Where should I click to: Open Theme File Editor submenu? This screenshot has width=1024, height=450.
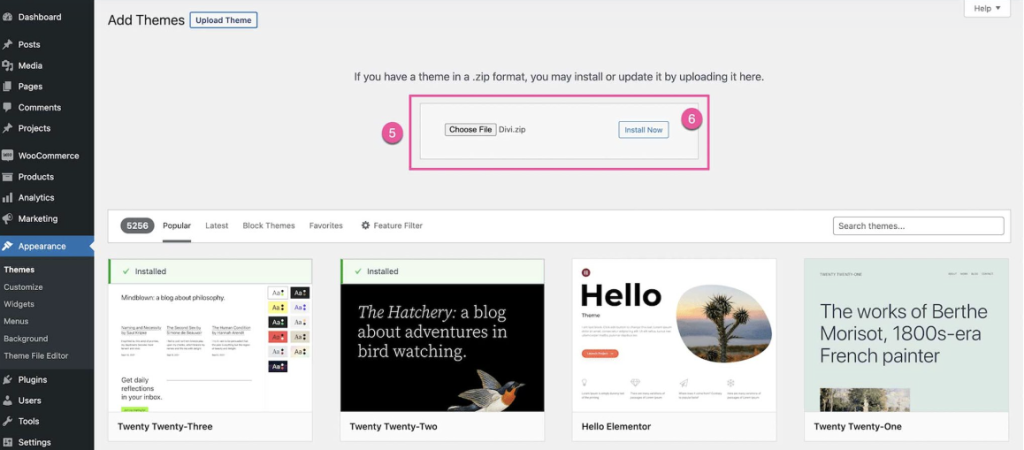(x=36, y=356)
